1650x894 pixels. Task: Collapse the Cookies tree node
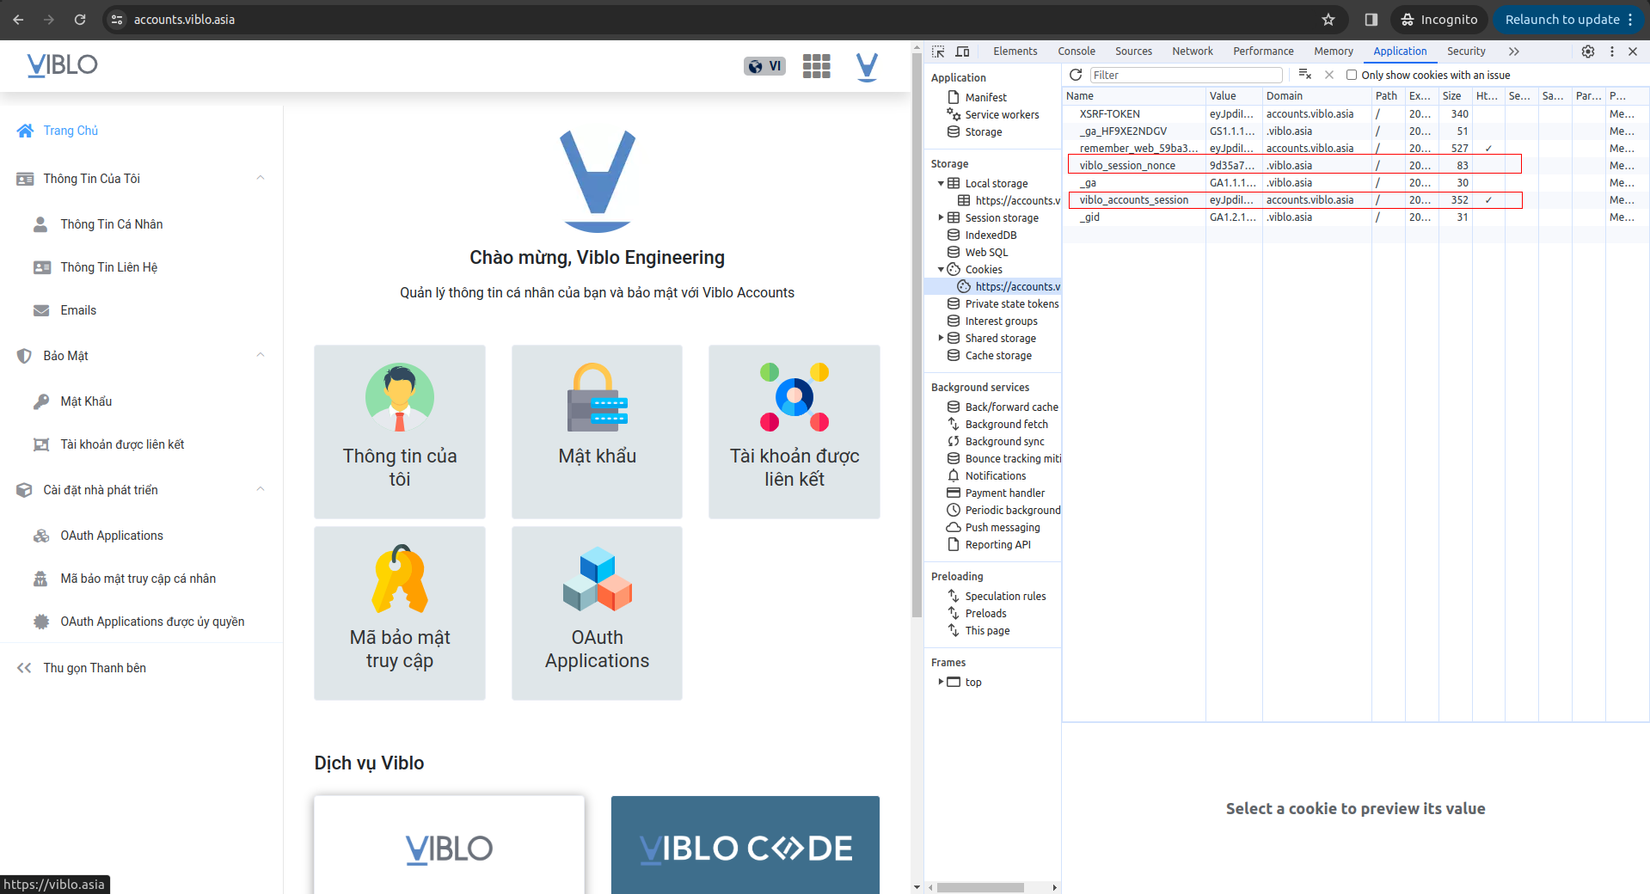click(941, 270)
